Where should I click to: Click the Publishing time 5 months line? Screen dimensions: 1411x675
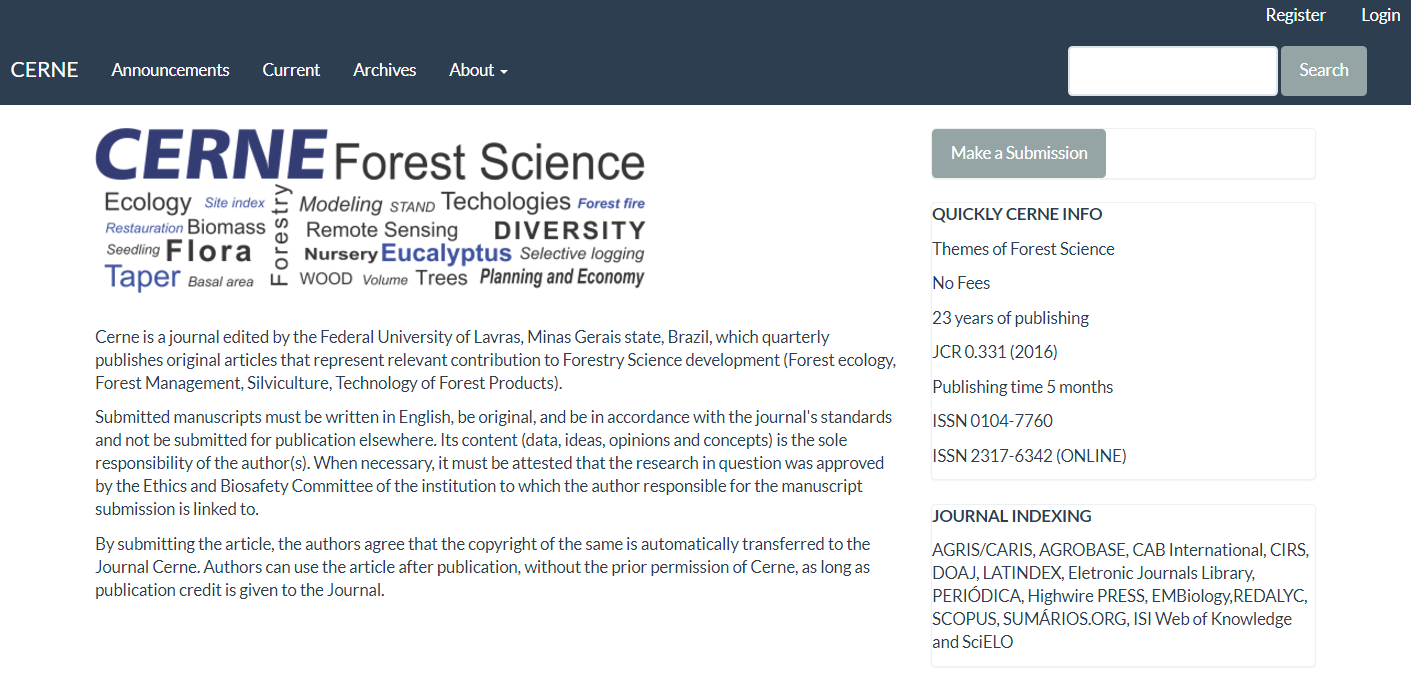point(1022,387)
